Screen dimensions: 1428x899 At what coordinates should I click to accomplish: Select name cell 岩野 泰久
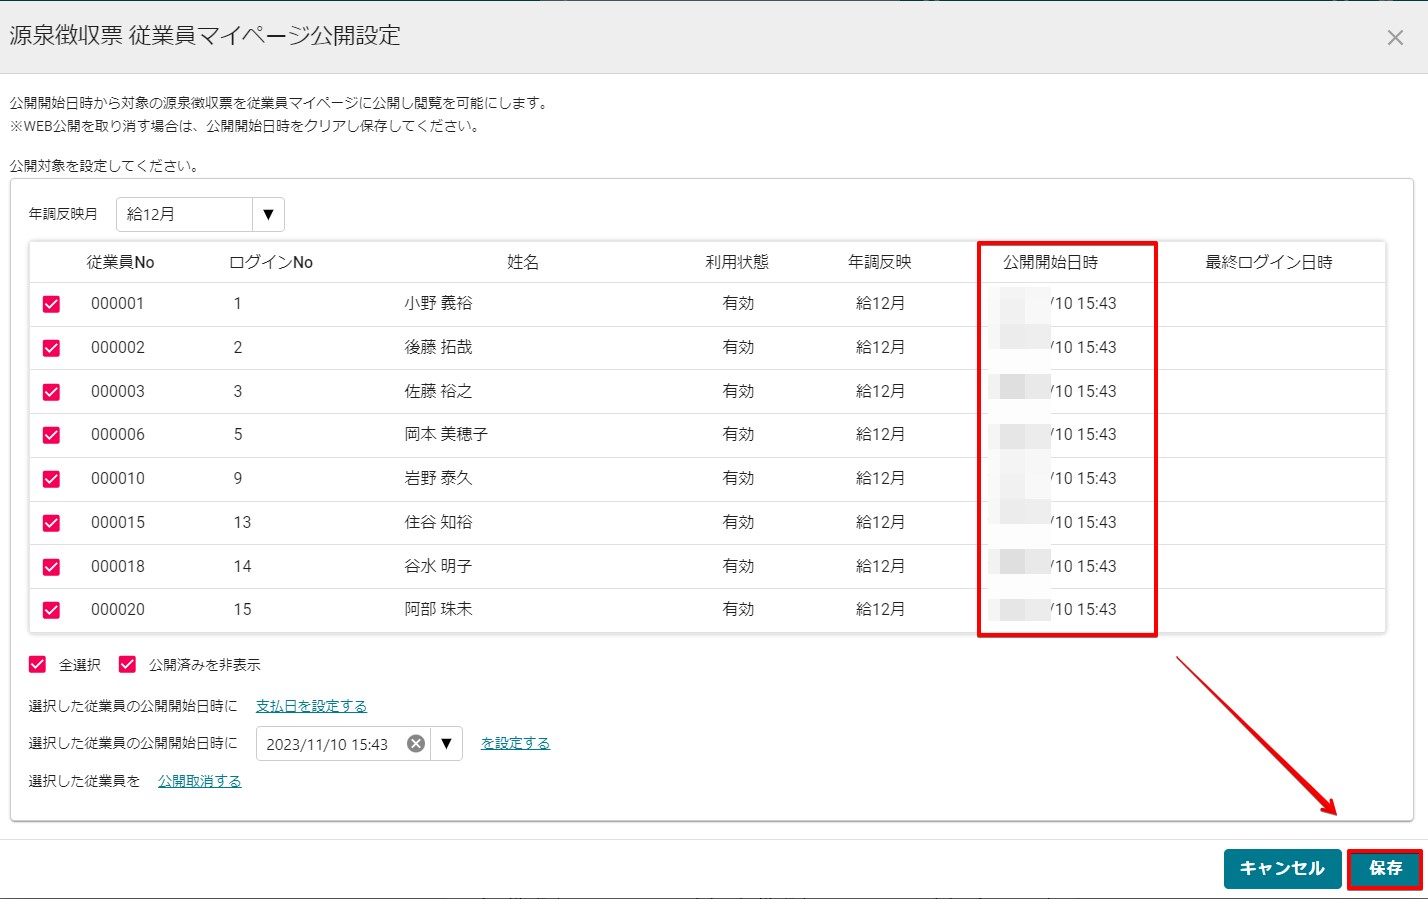click(438, 478)
